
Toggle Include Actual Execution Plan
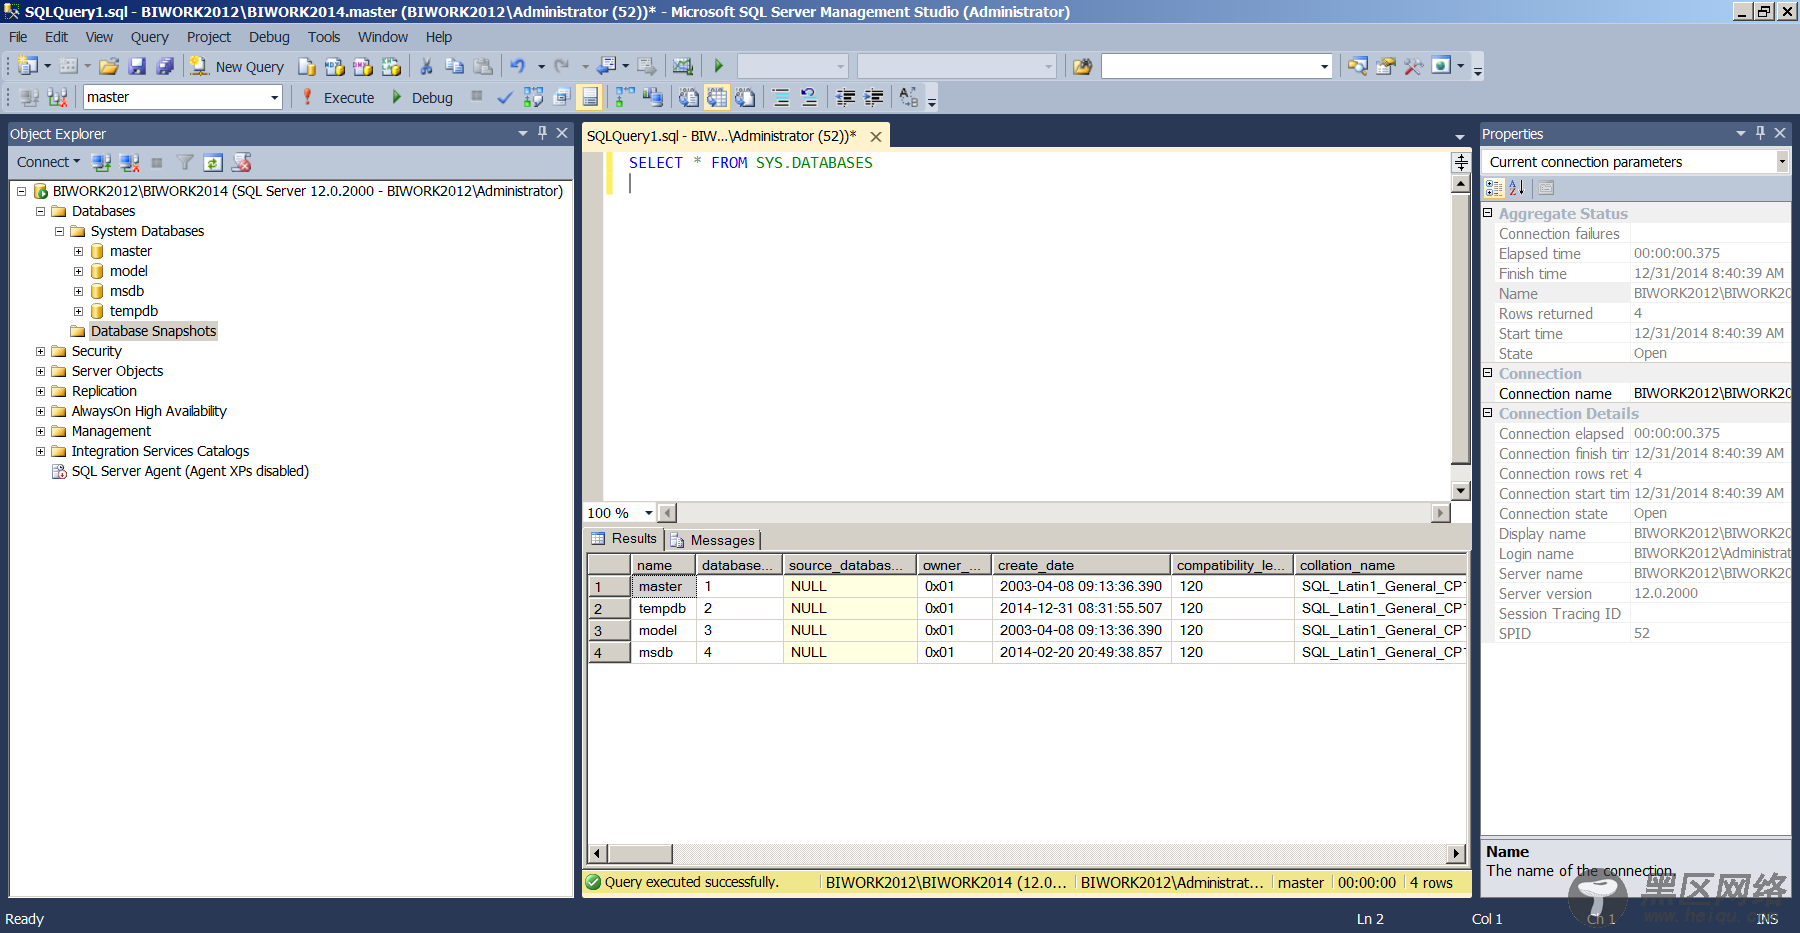point(625,98)
